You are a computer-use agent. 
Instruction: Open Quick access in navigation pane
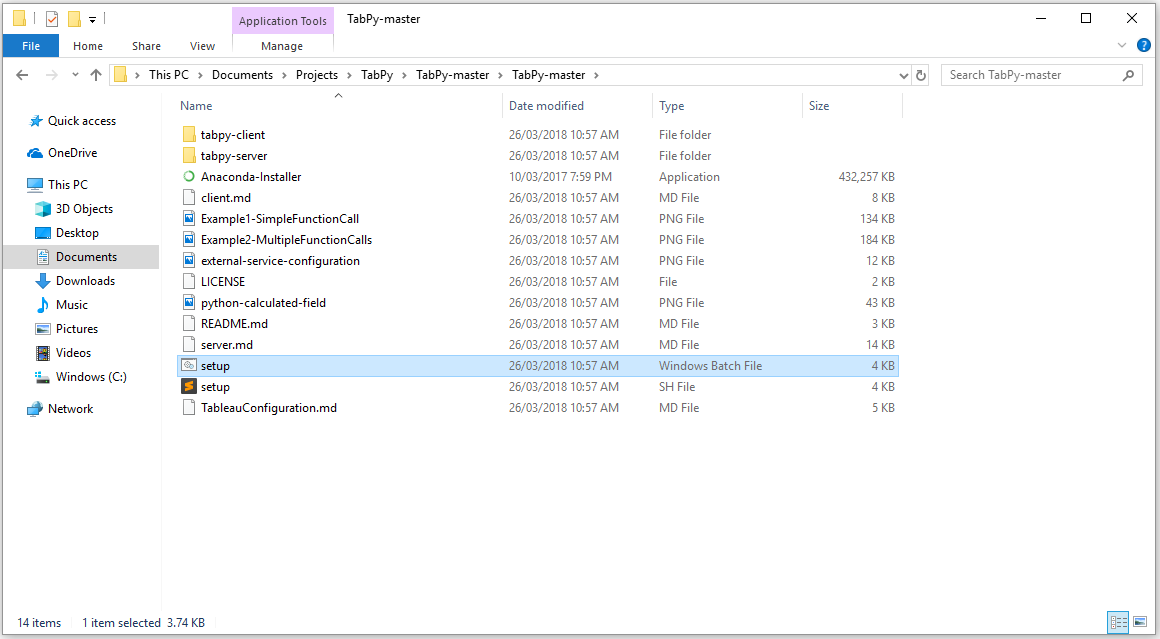tap(82, 121)
